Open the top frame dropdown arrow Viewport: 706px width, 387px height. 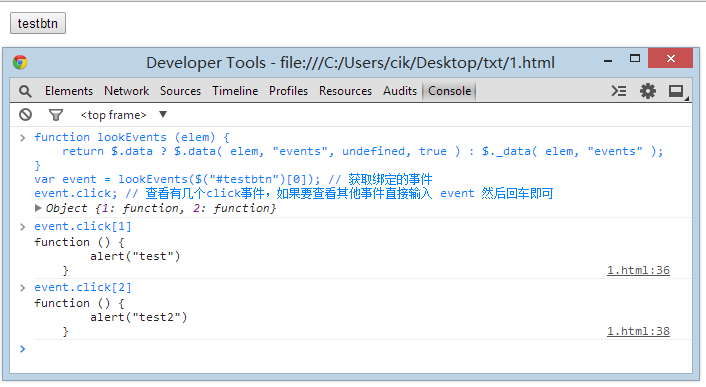(163, 114)
